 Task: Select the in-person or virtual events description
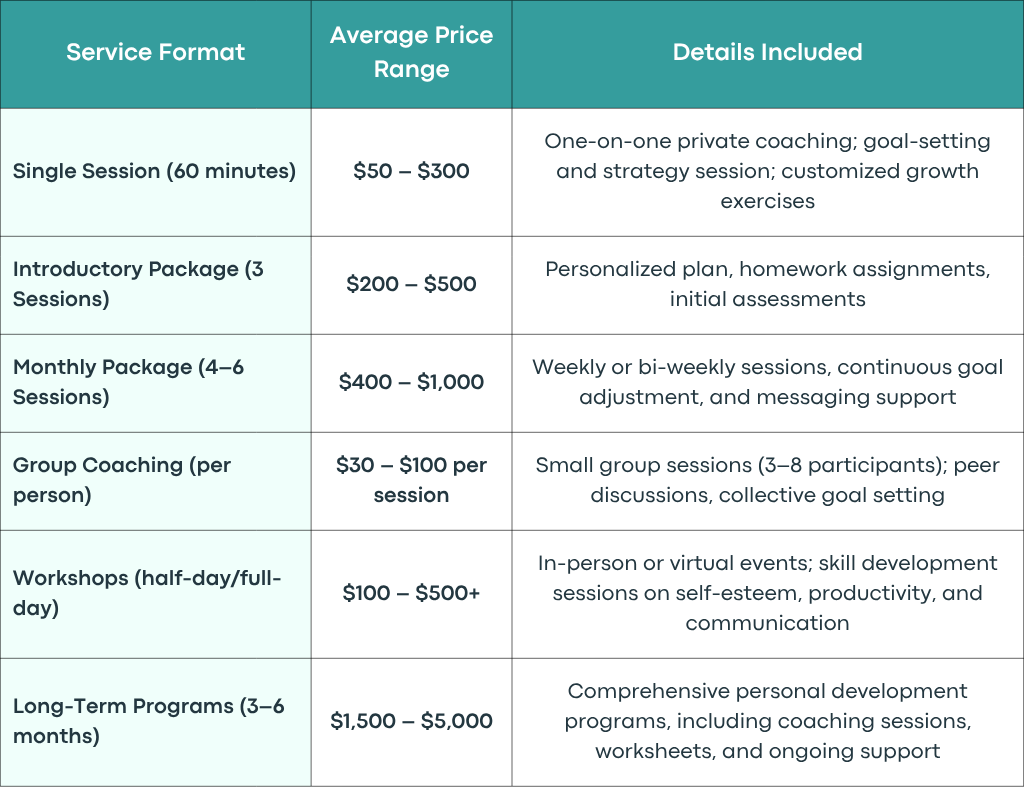coord(767,593)
